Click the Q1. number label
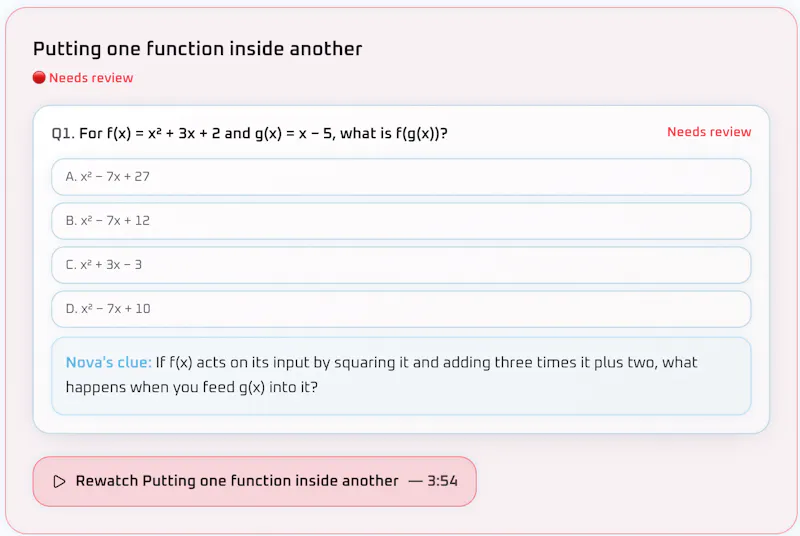This screenshot has width=800, height=536. 63,134
